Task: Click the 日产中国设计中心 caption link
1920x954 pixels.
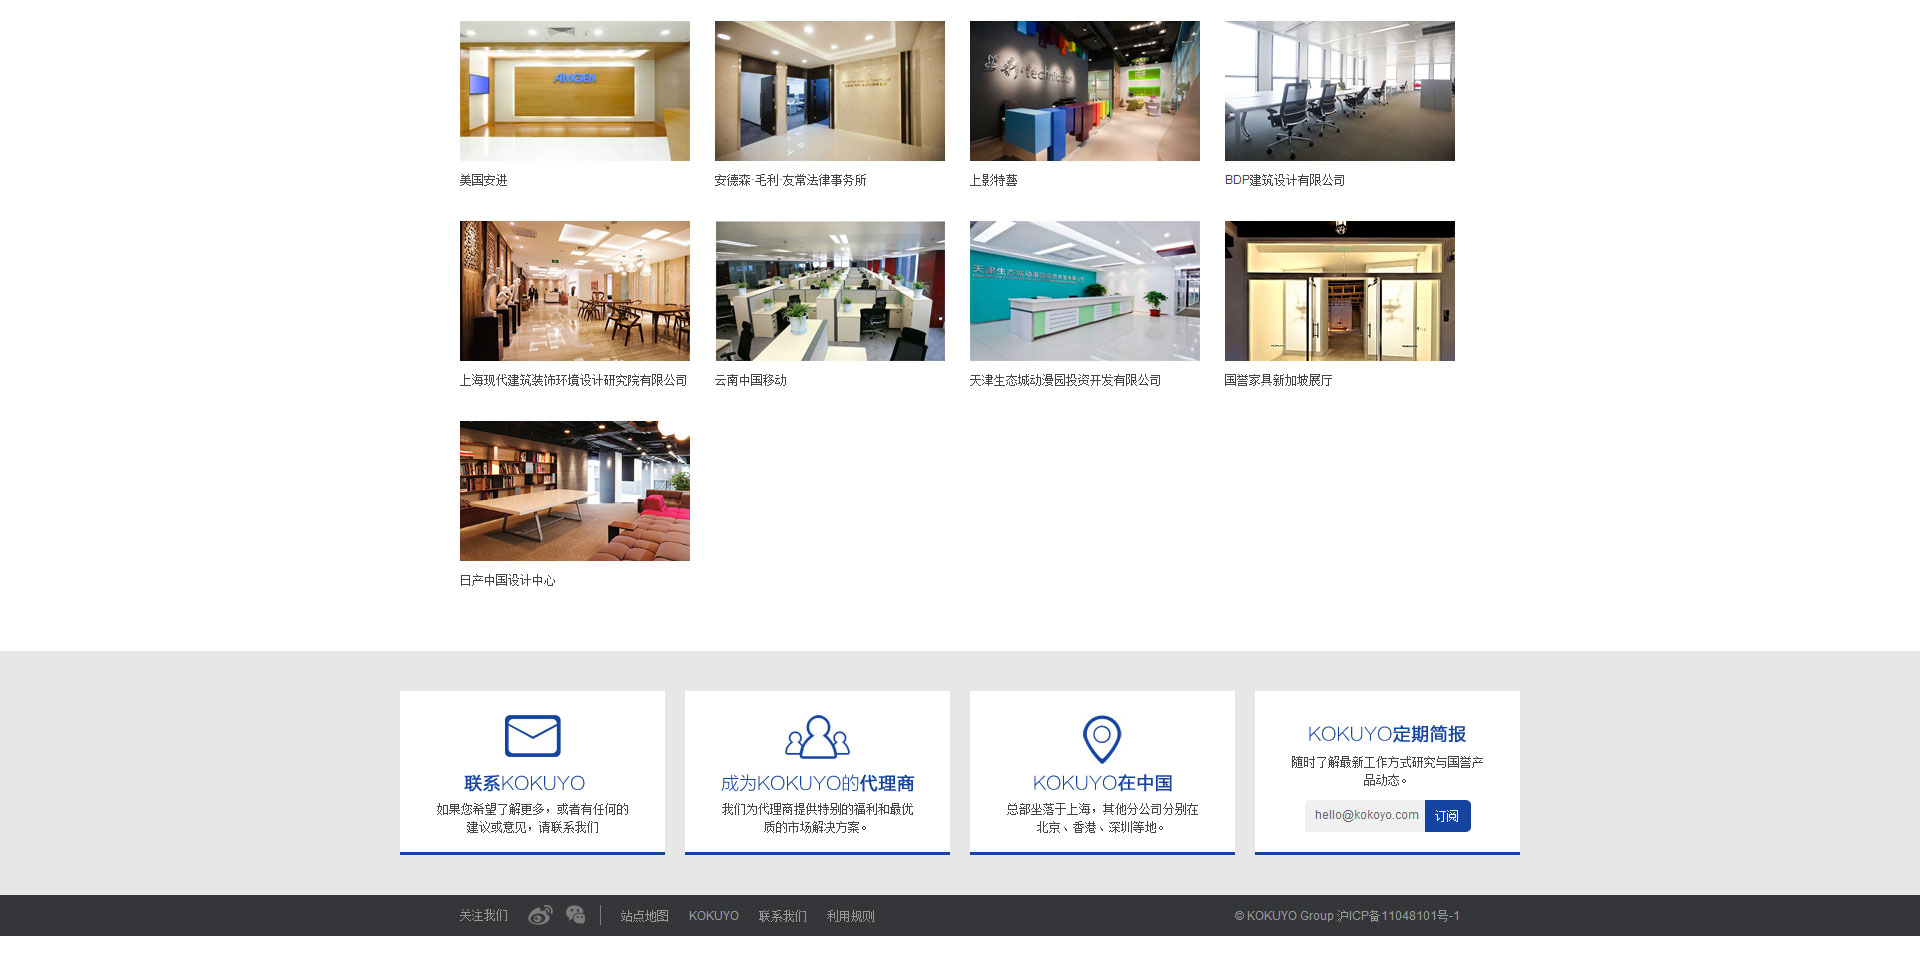Action: point(508,580)
